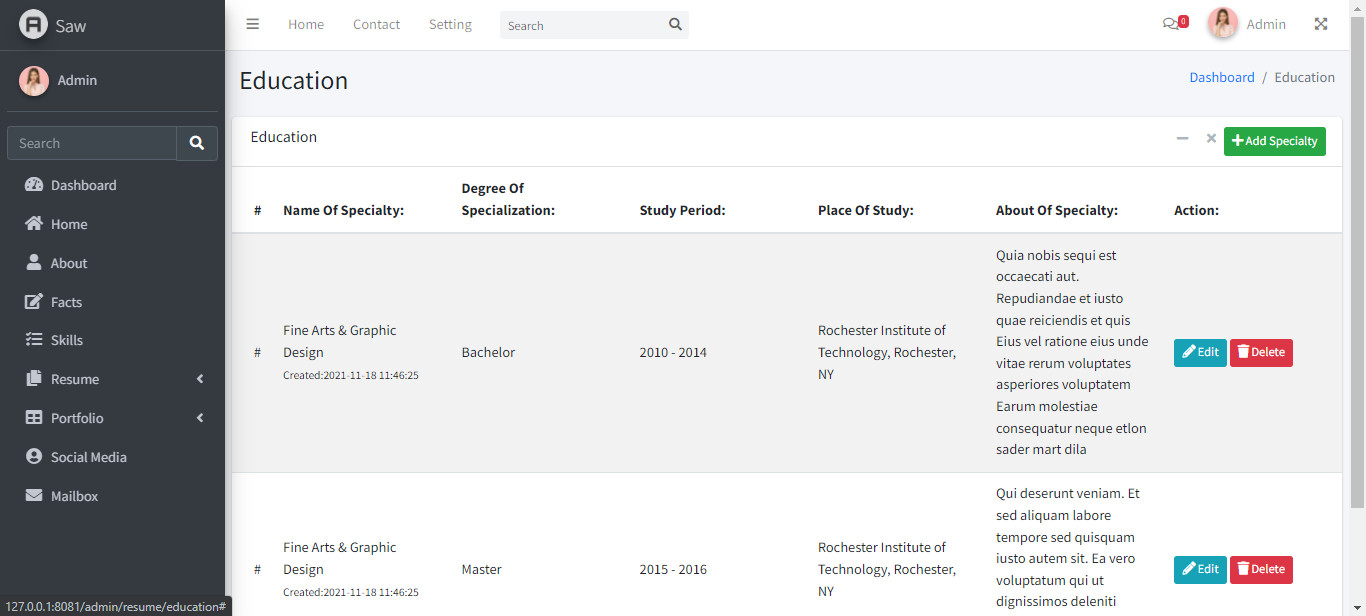Open Mailbox from the sidebar
The image size is (1366, 616).
(74, 496)
